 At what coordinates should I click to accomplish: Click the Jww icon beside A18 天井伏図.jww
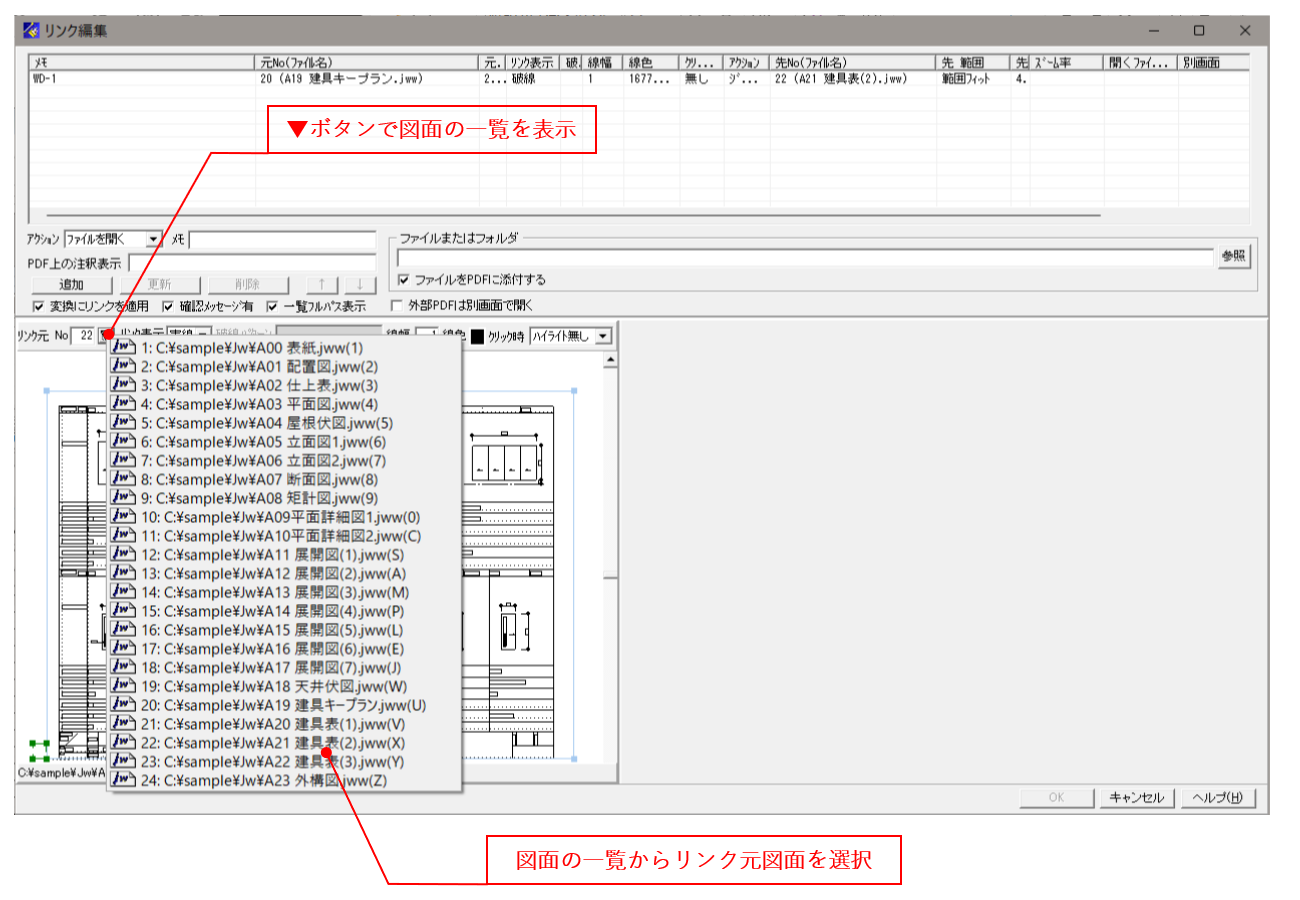(x=122, y=686)
